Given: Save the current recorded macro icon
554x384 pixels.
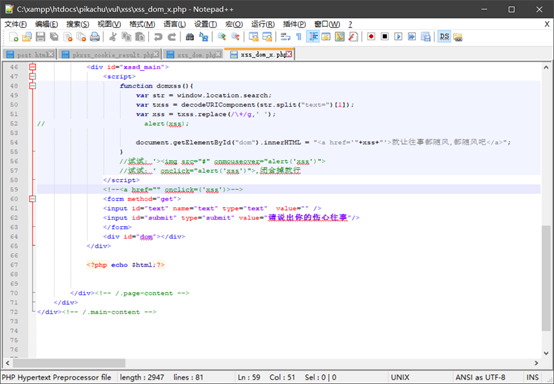Looking at the screenshot, I should [426, 37].
